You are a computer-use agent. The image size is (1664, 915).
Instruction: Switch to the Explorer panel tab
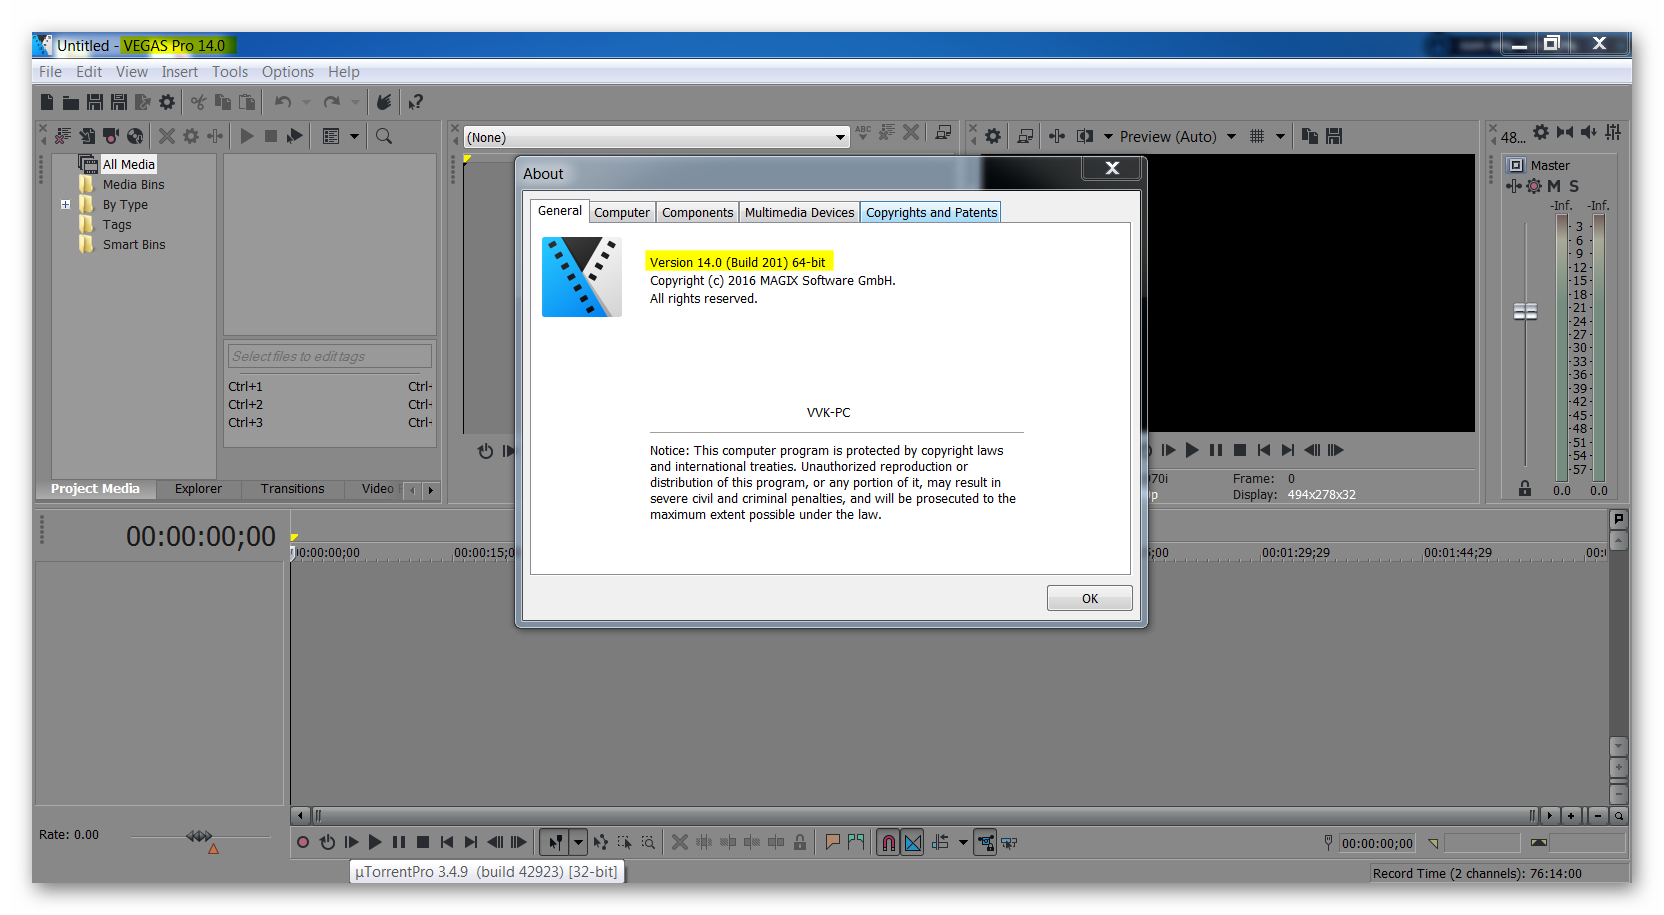tap(198, 489)
